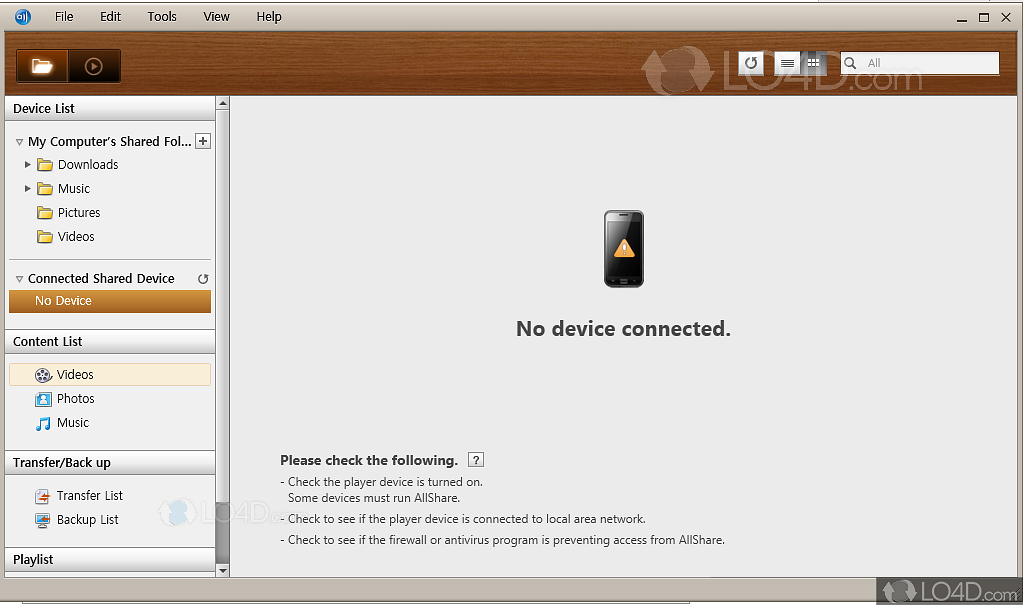Expand the Downloads folder arrow
Viewport: 1023px width, 605px height.
(x=27, y=164)
